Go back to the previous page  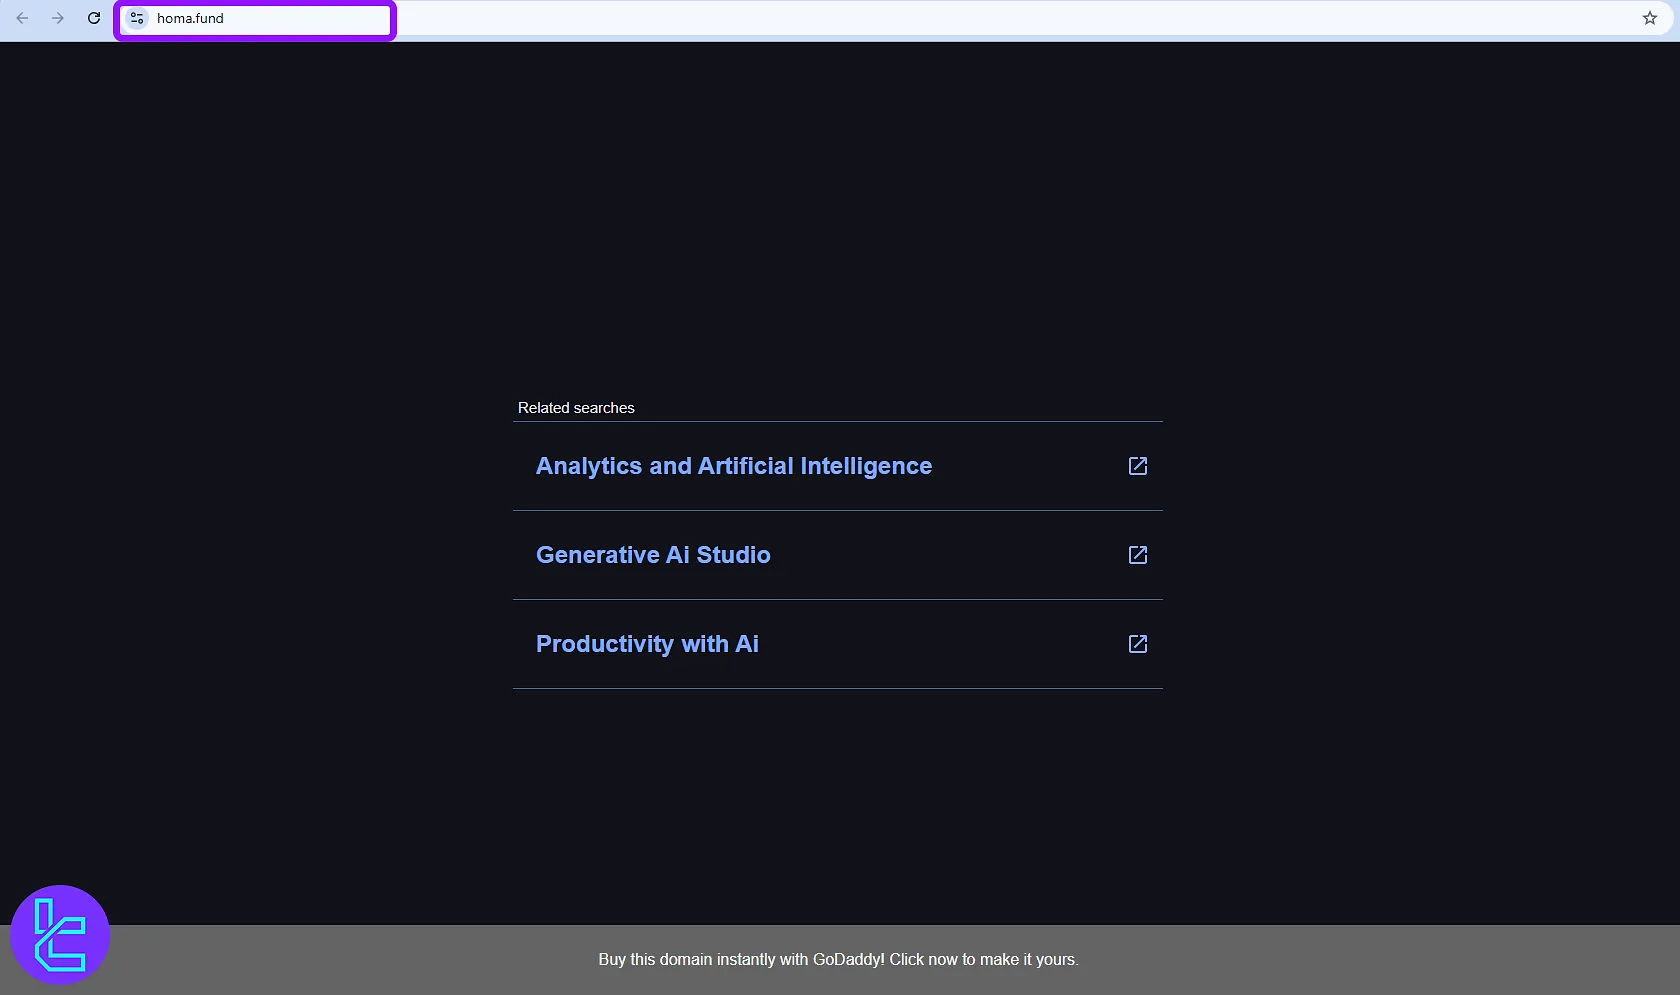click(x=22, y=18)
